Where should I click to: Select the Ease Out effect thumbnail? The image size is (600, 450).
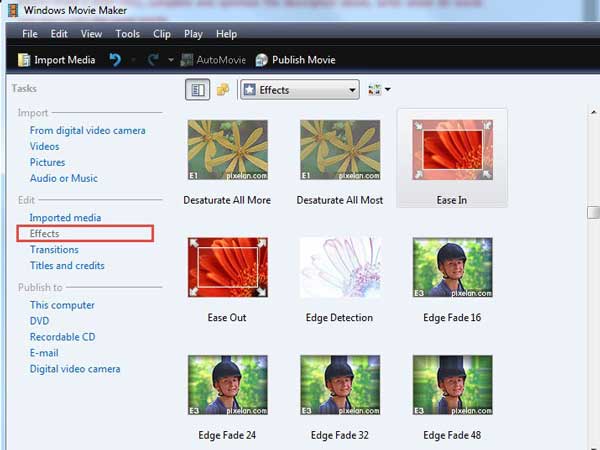(x=227, y=268)
